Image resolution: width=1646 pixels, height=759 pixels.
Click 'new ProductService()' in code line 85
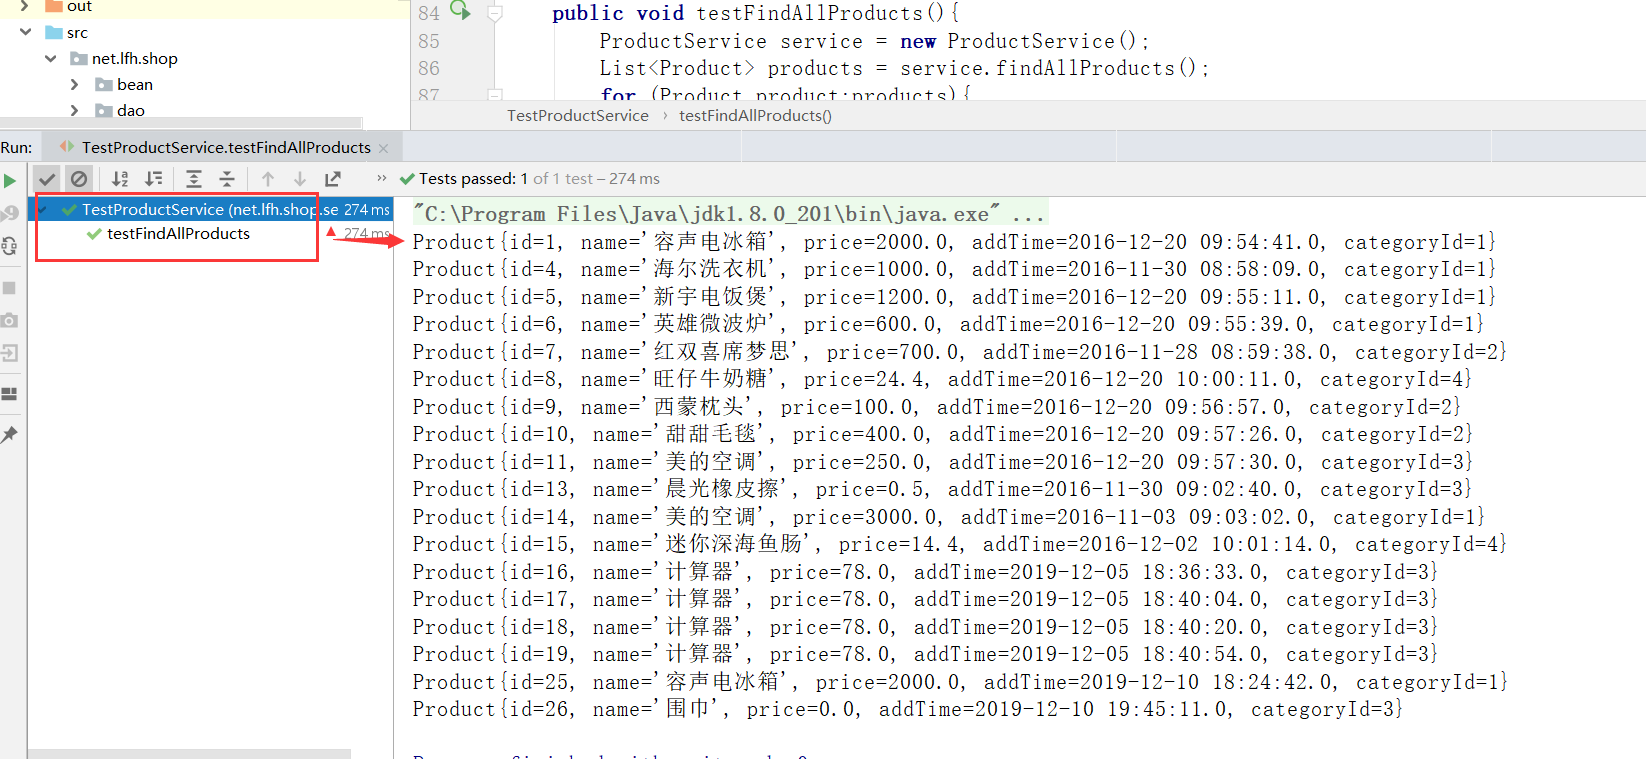point(1018,41)
